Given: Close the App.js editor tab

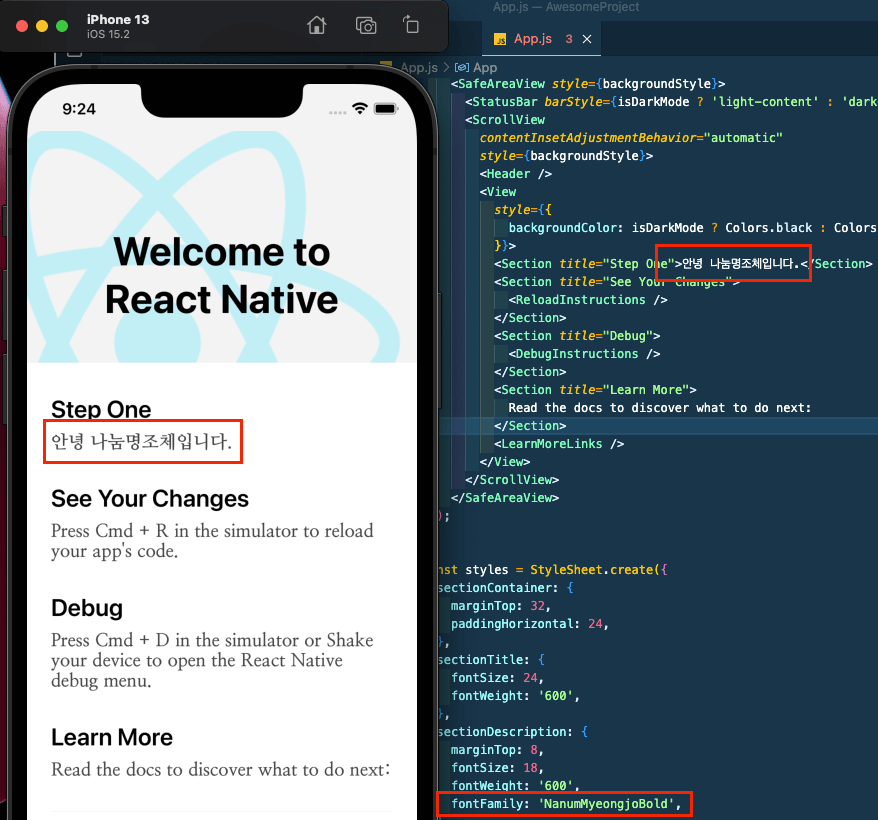Looking at the screenshot, I should pyautogui.click(x=587, y=39).
